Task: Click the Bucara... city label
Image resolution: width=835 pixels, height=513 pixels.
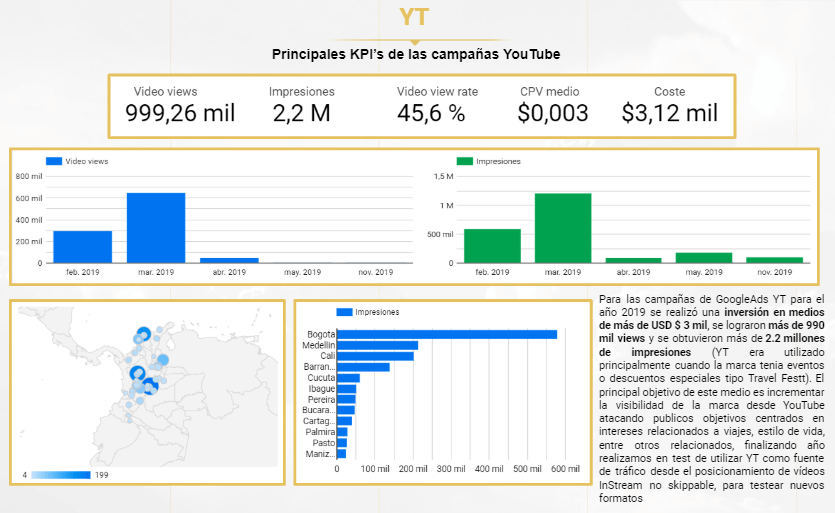Action: (x=318, y=410)
